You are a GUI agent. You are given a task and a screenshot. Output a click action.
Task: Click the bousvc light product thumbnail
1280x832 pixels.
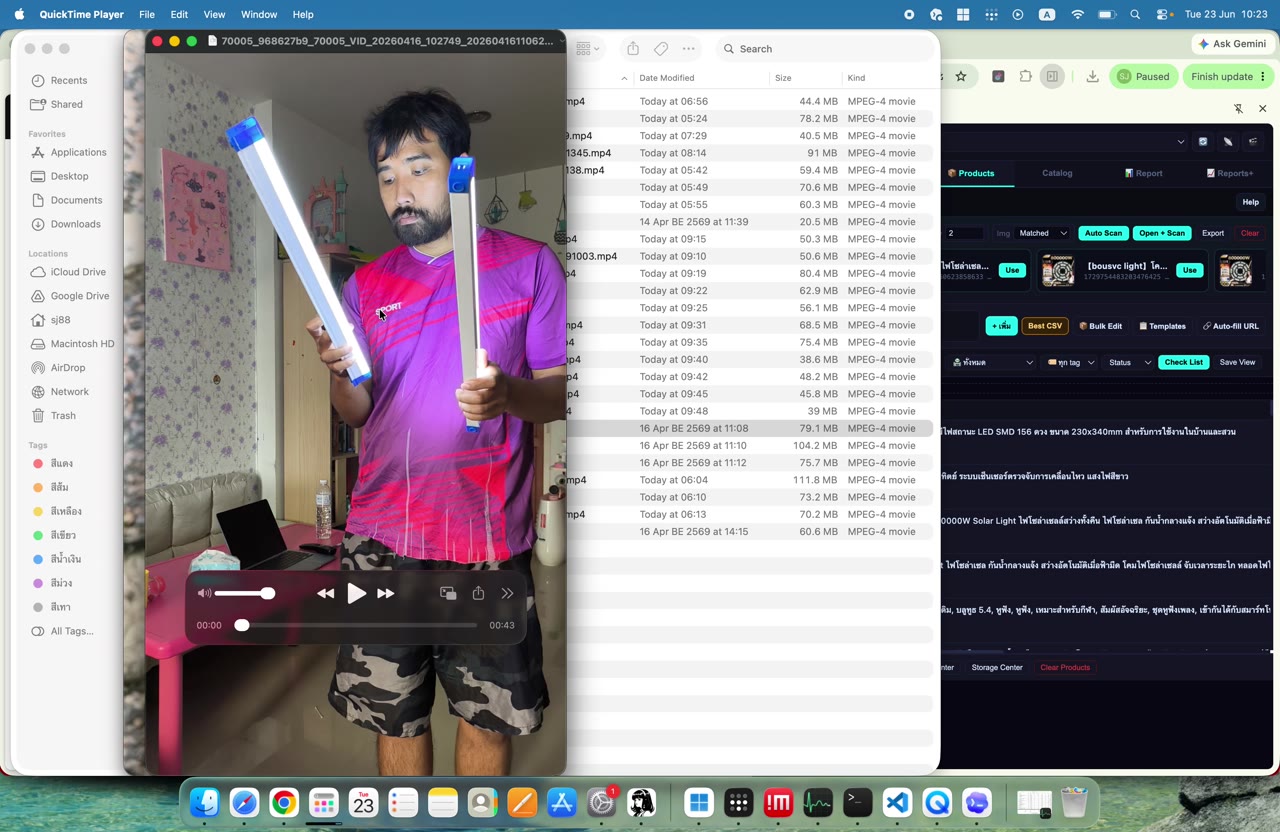coord(1058,270)
